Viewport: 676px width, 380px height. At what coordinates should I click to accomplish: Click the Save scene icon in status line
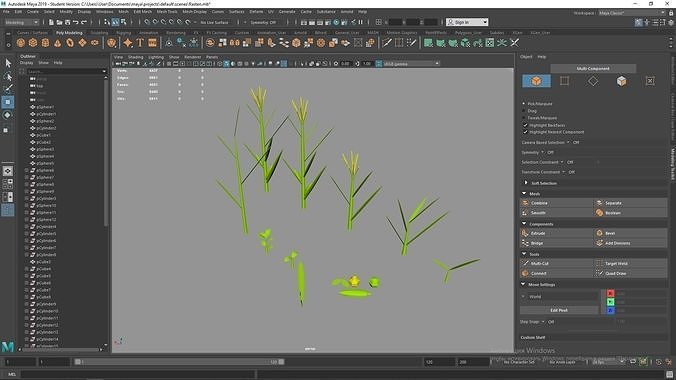point(68,22)
